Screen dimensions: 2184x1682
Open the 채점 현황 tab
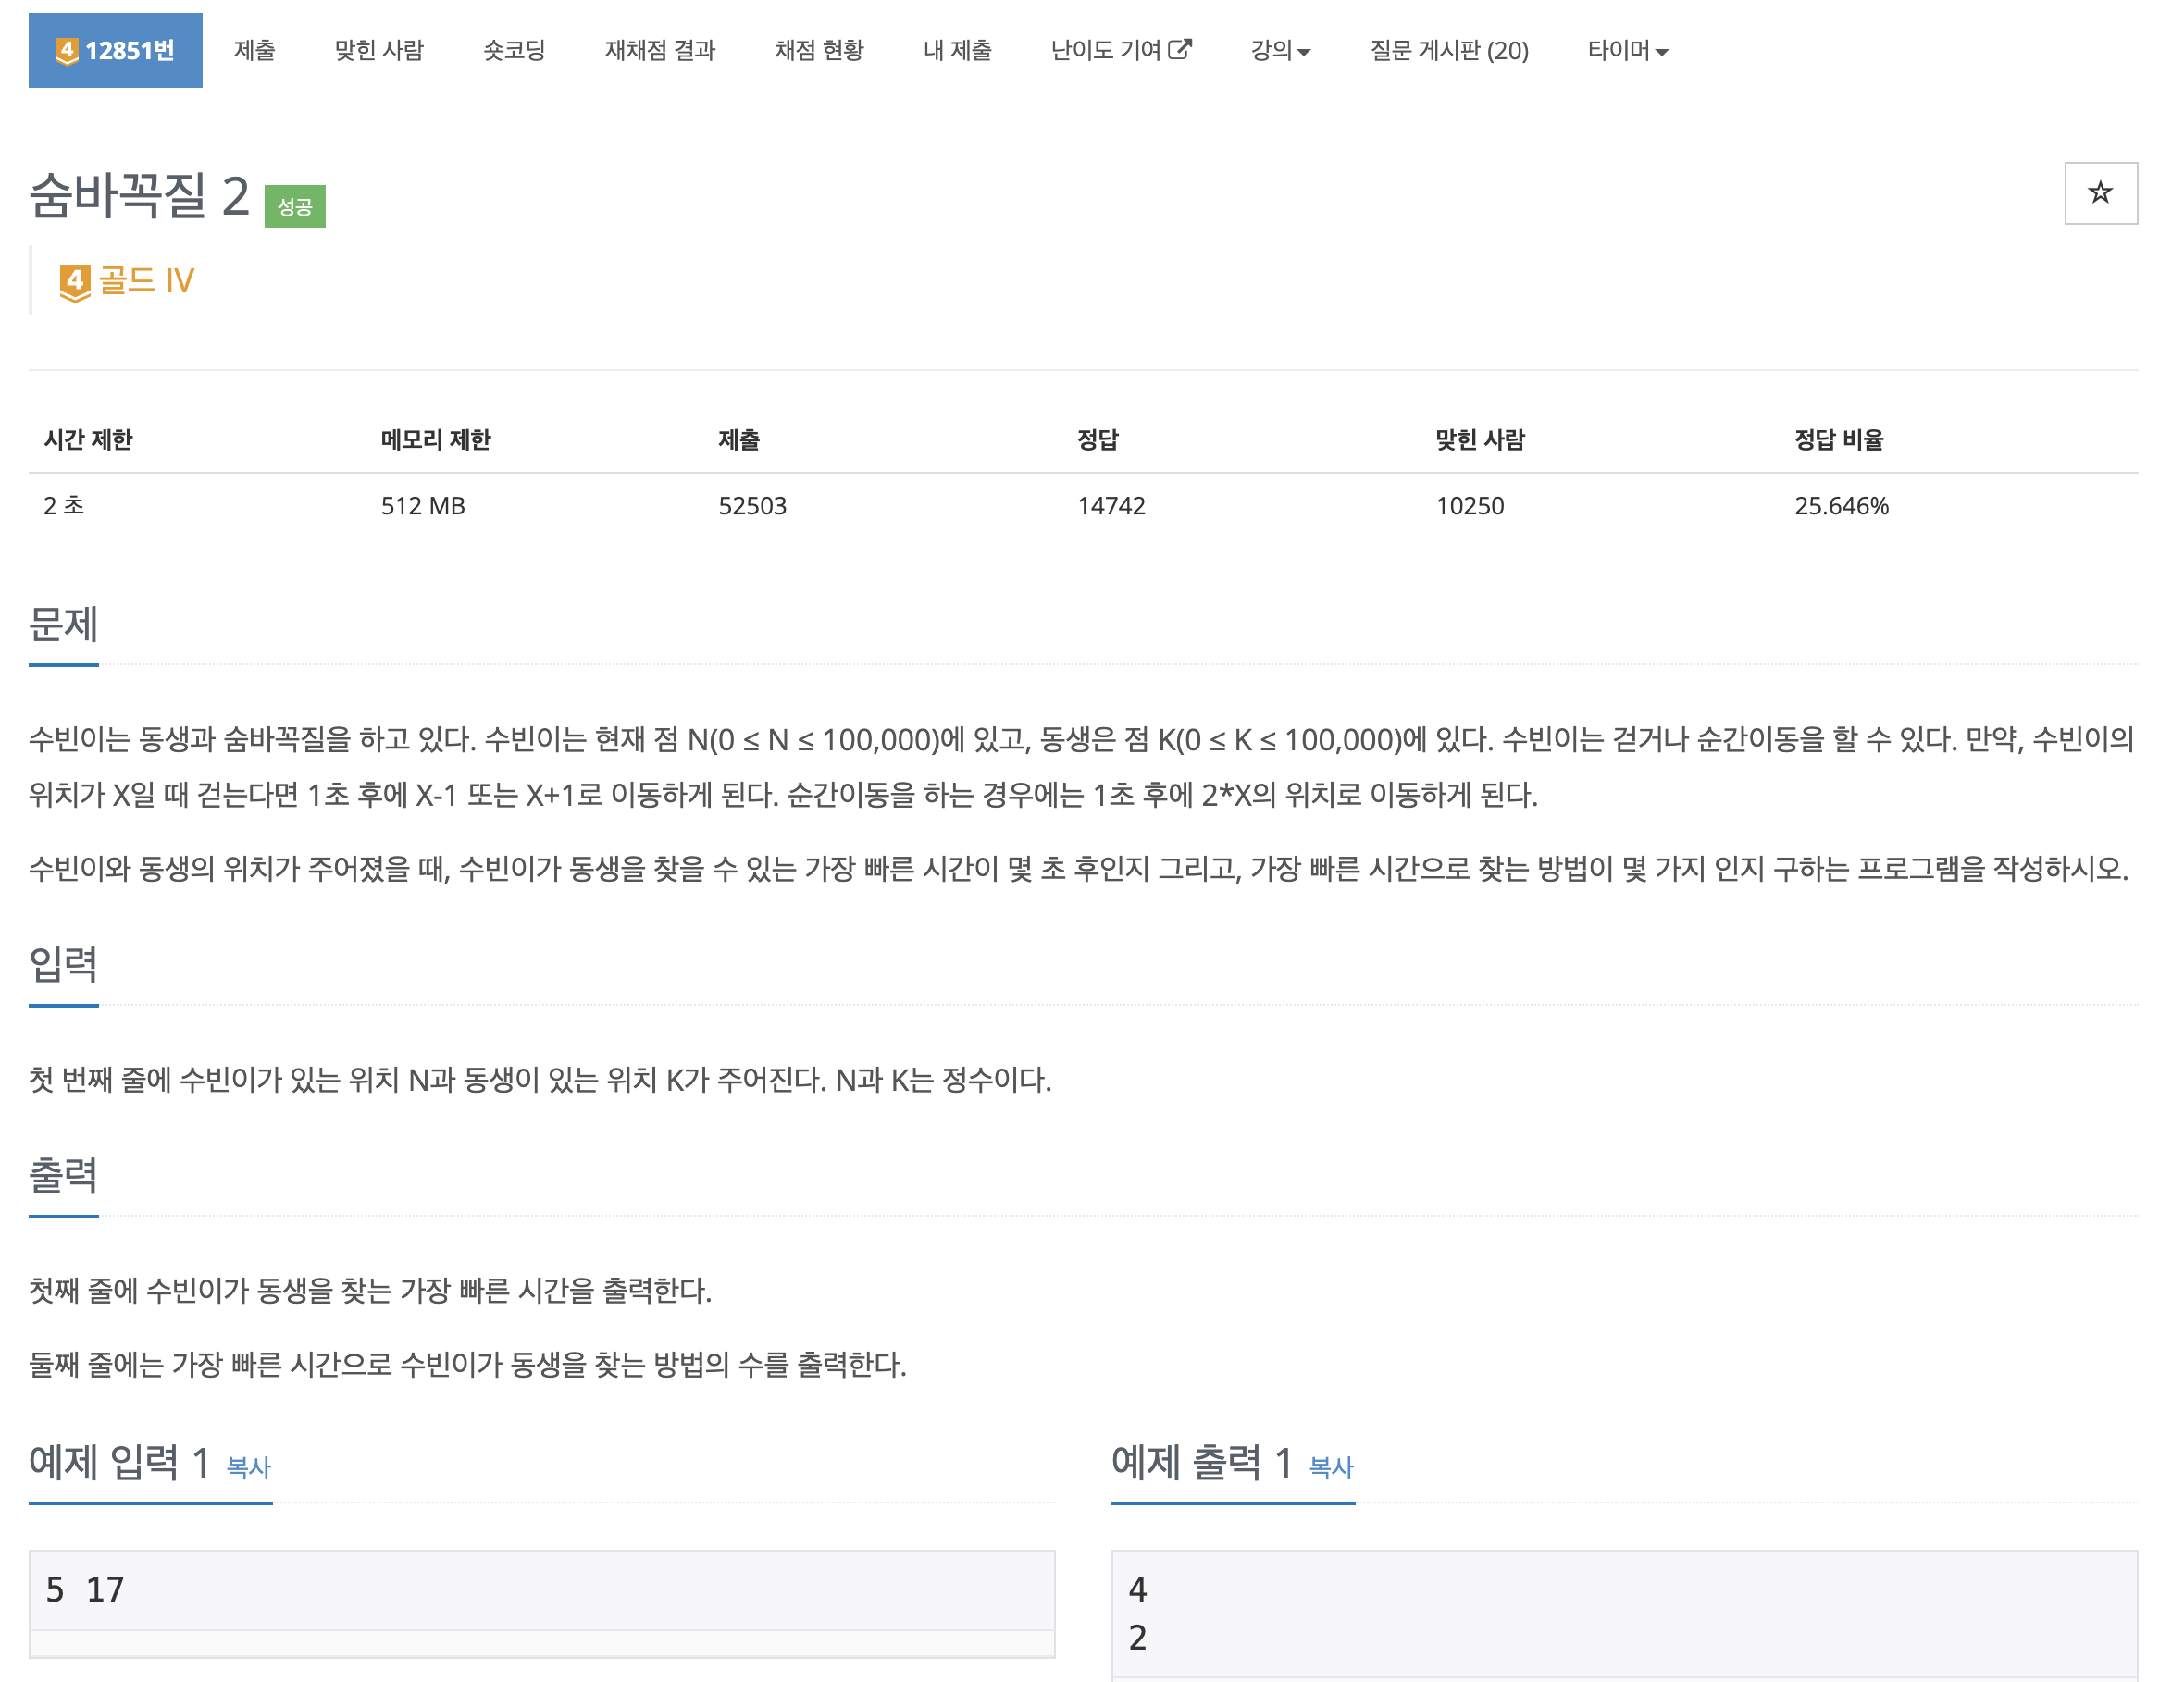pos(820,51)
